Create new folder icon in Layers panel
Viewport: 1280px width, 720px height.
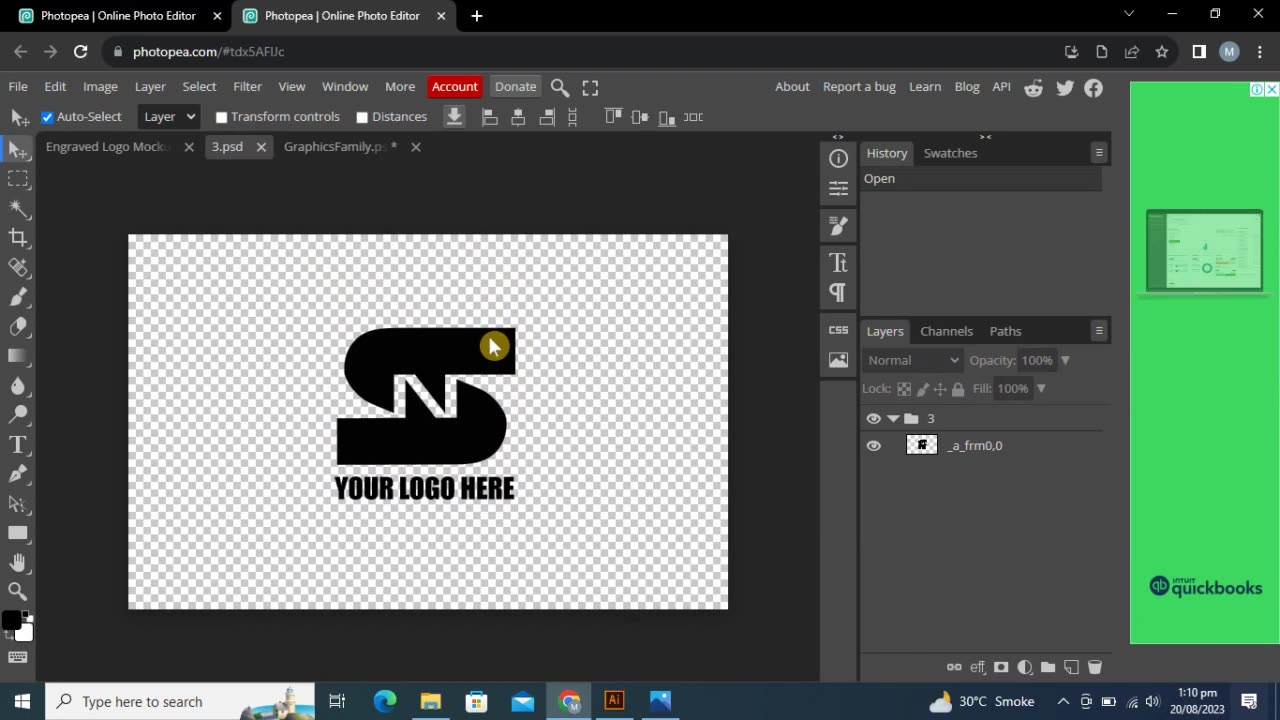pos(1048,667)
